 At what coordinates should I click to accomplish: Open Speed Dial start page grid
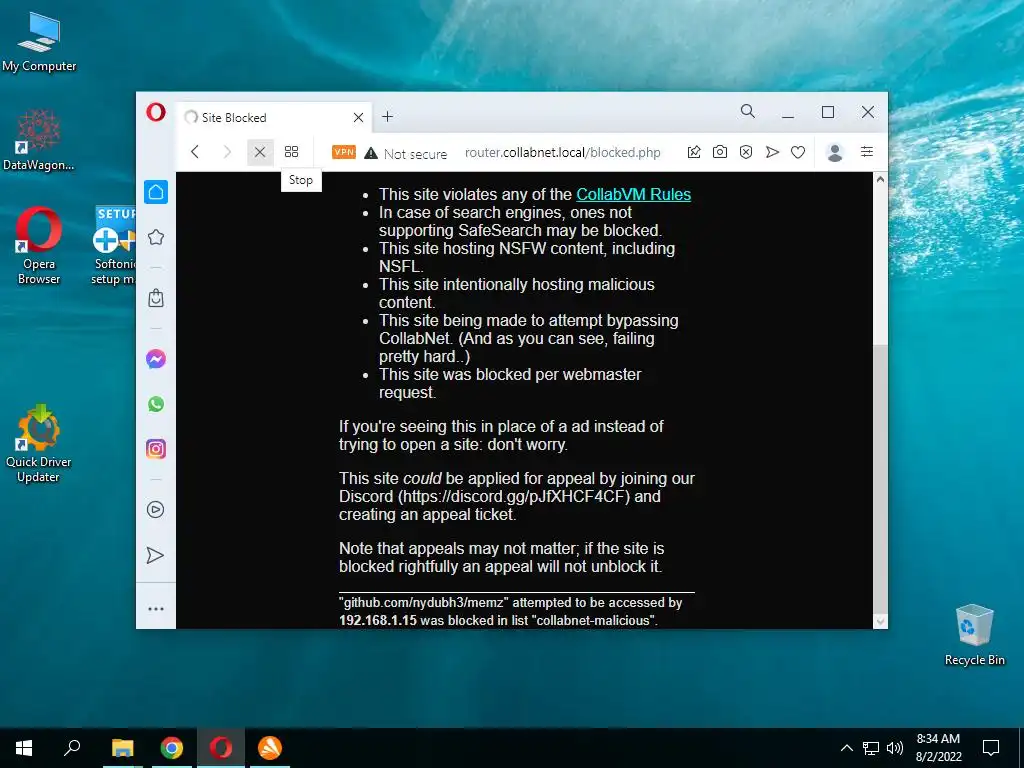(x=291, y=152)
